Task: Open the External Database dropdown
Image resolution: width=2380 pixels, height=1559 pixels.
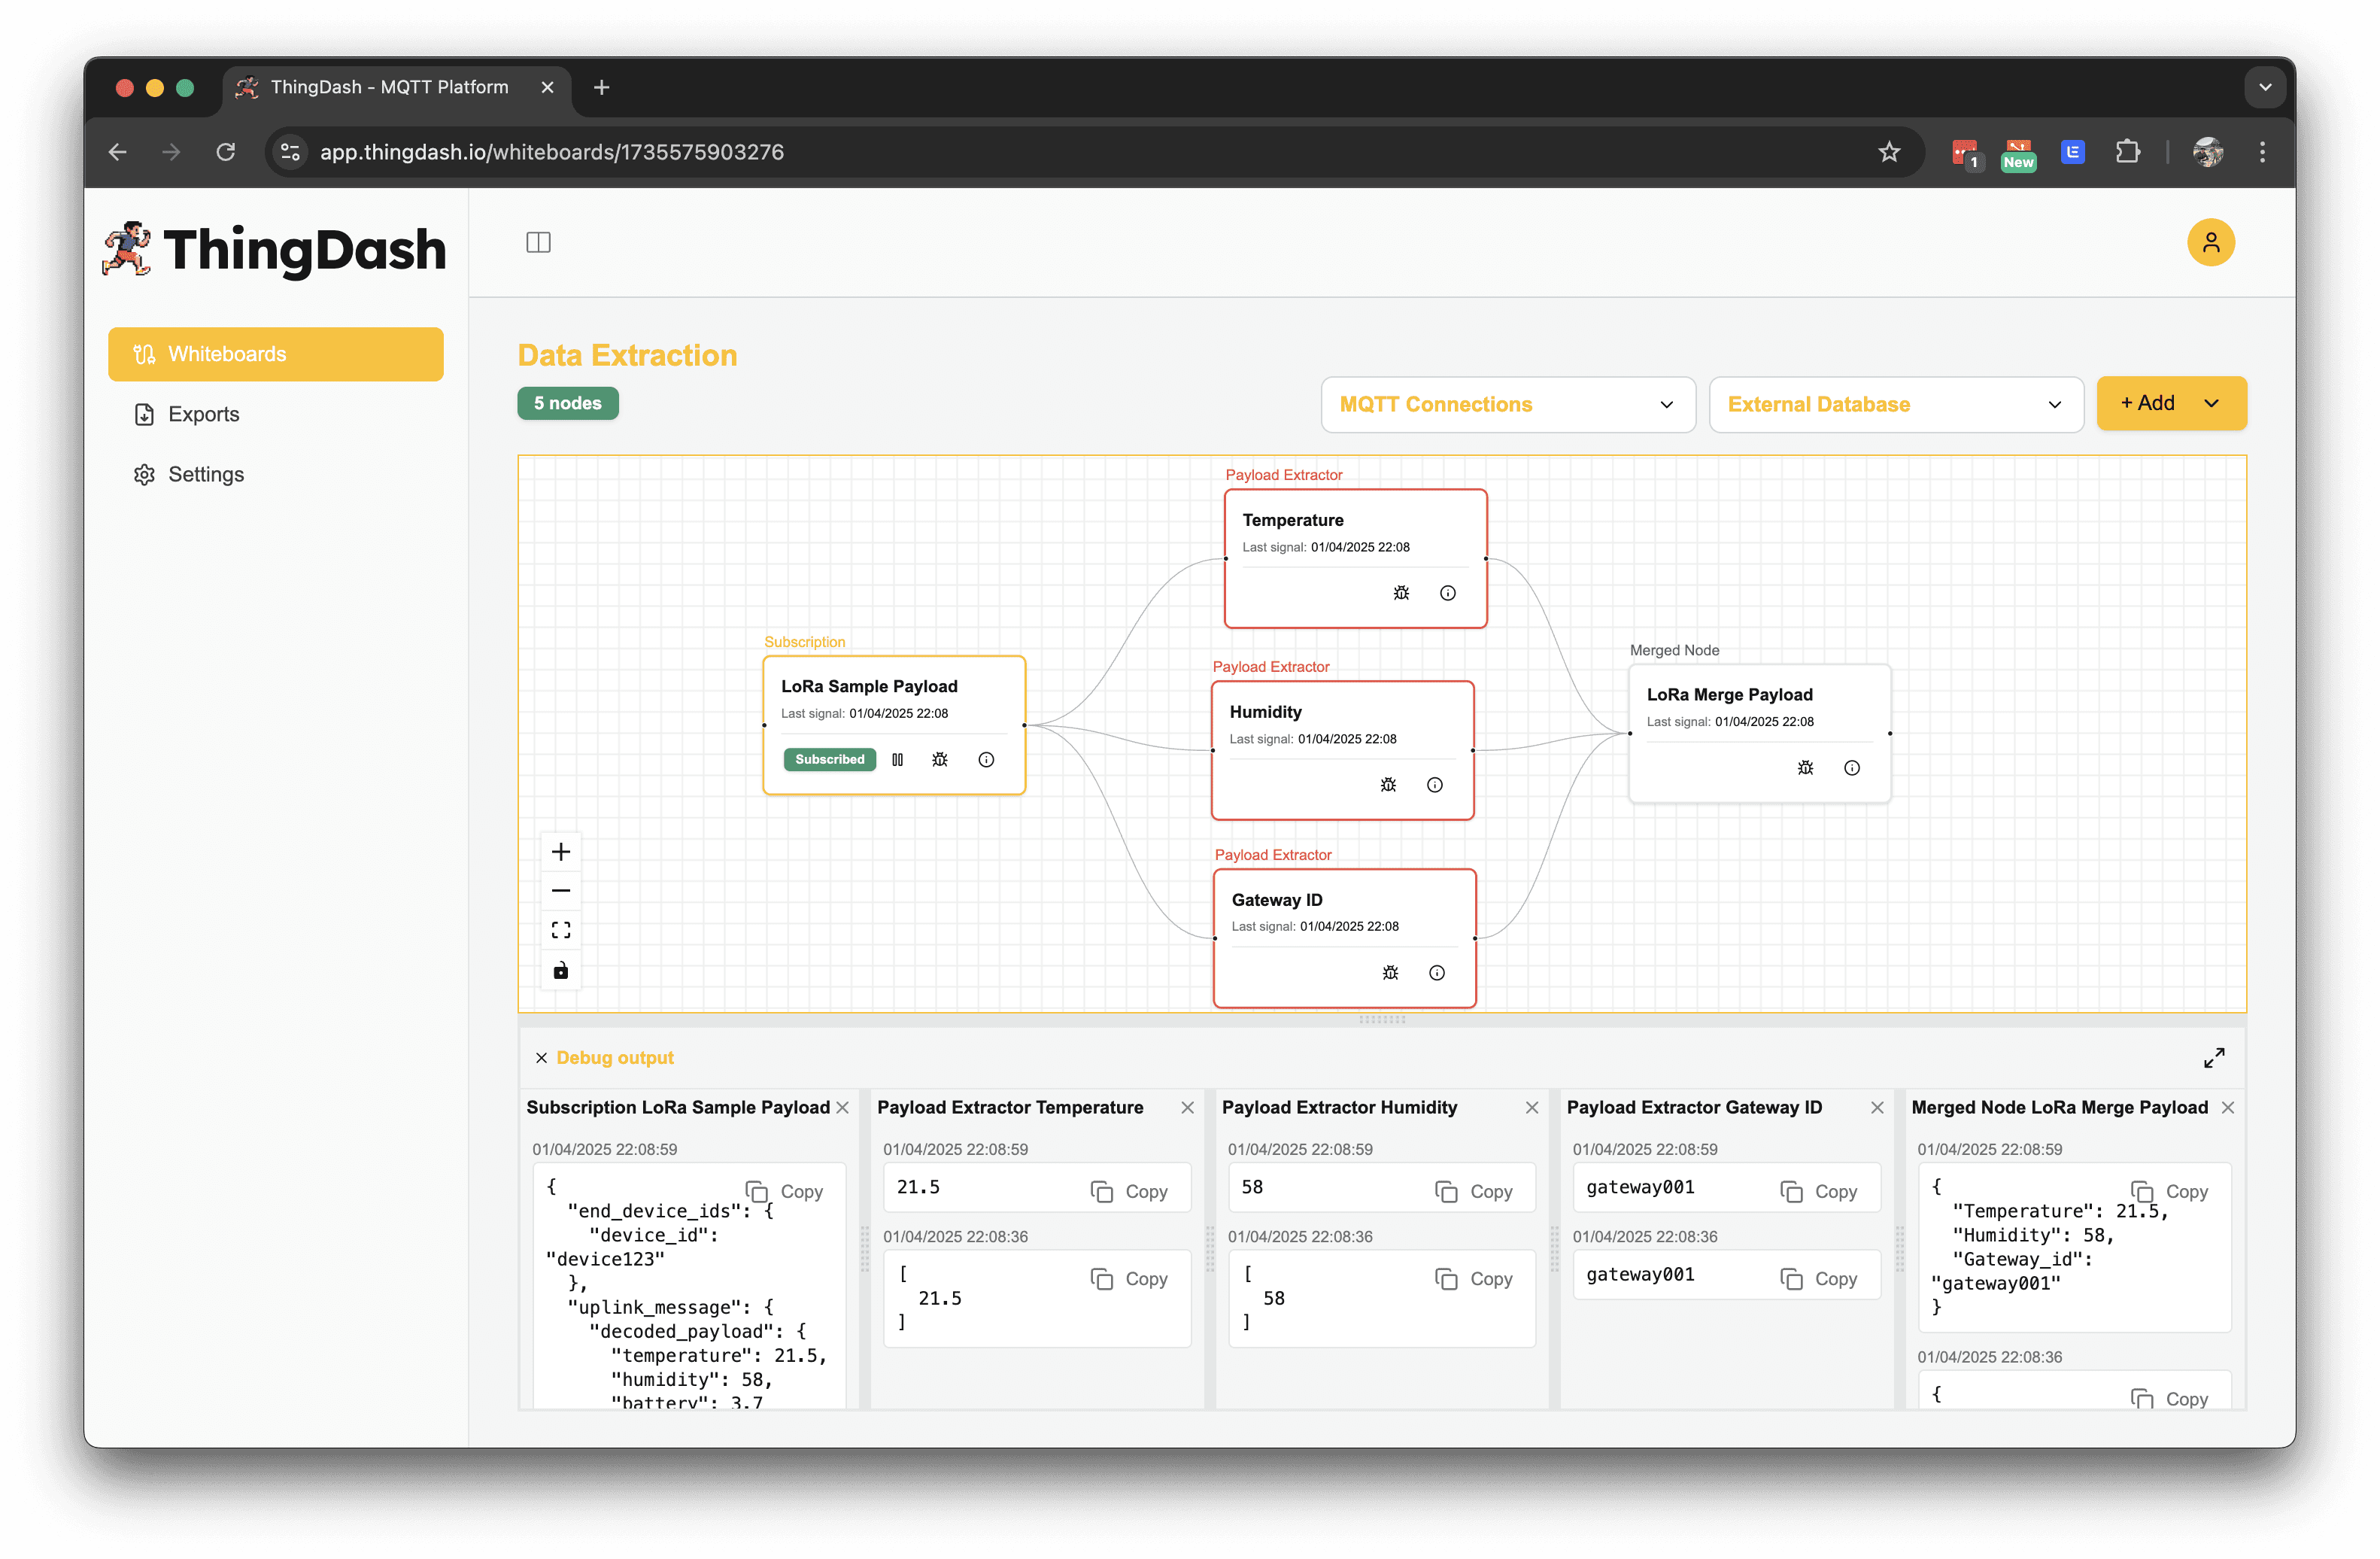Action: 1895,405
